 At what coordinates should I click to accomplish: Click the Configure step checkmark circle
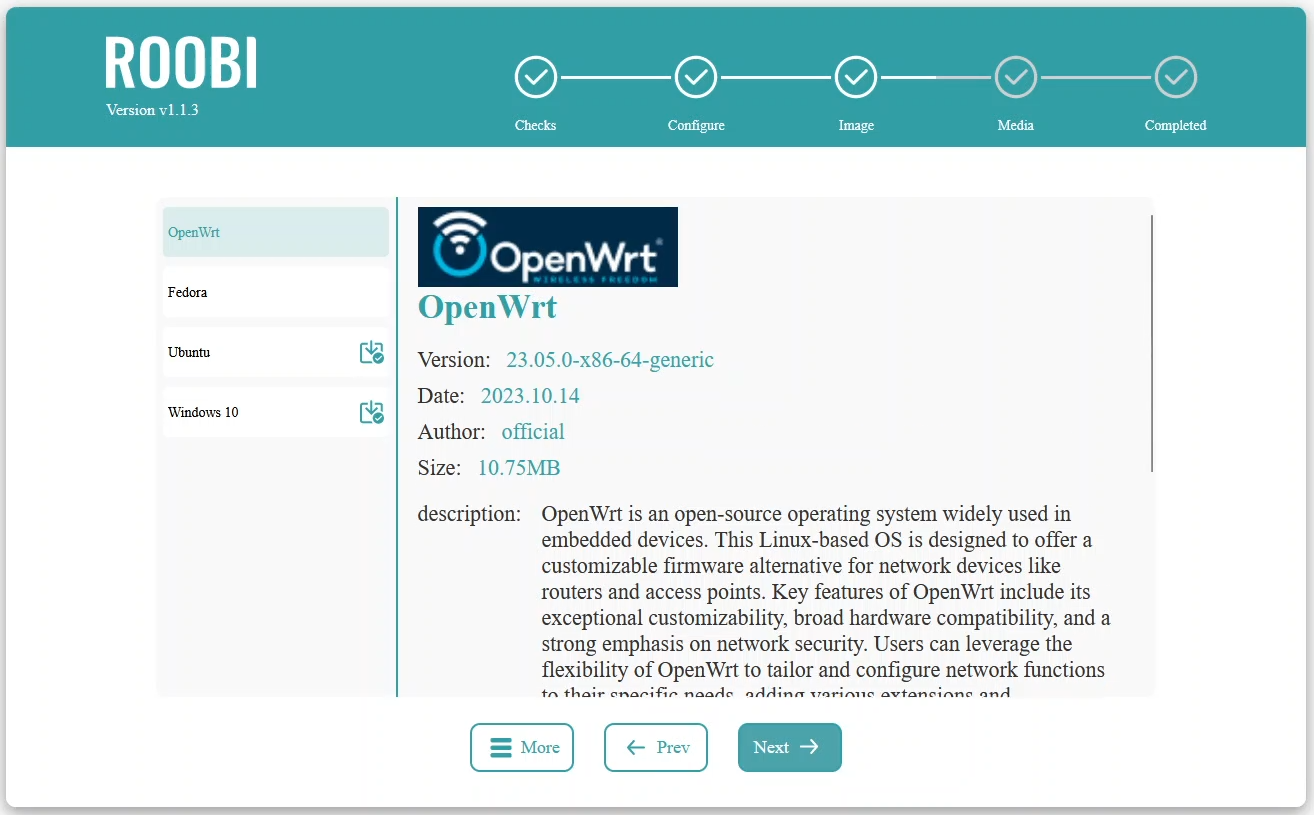(696, 77)
